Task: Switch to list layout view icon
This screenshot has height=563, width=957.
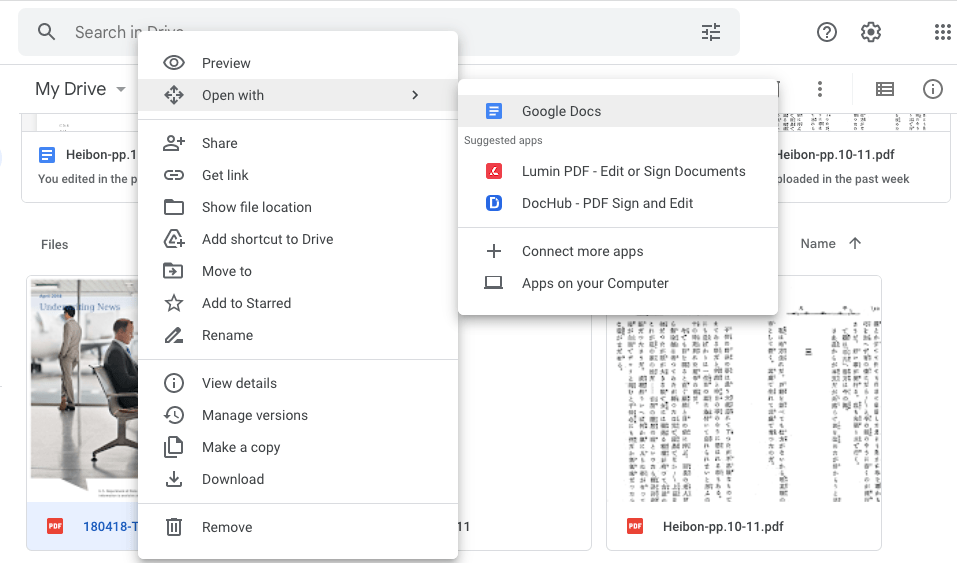Action: [885, 89]
